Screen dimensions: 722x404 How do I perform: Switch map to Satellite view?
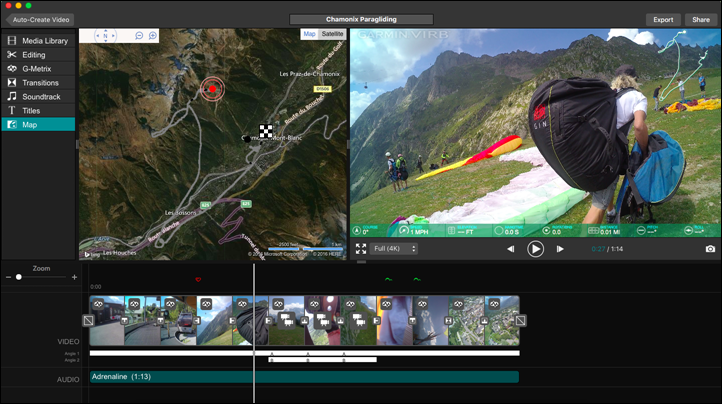tap(333, 34)
